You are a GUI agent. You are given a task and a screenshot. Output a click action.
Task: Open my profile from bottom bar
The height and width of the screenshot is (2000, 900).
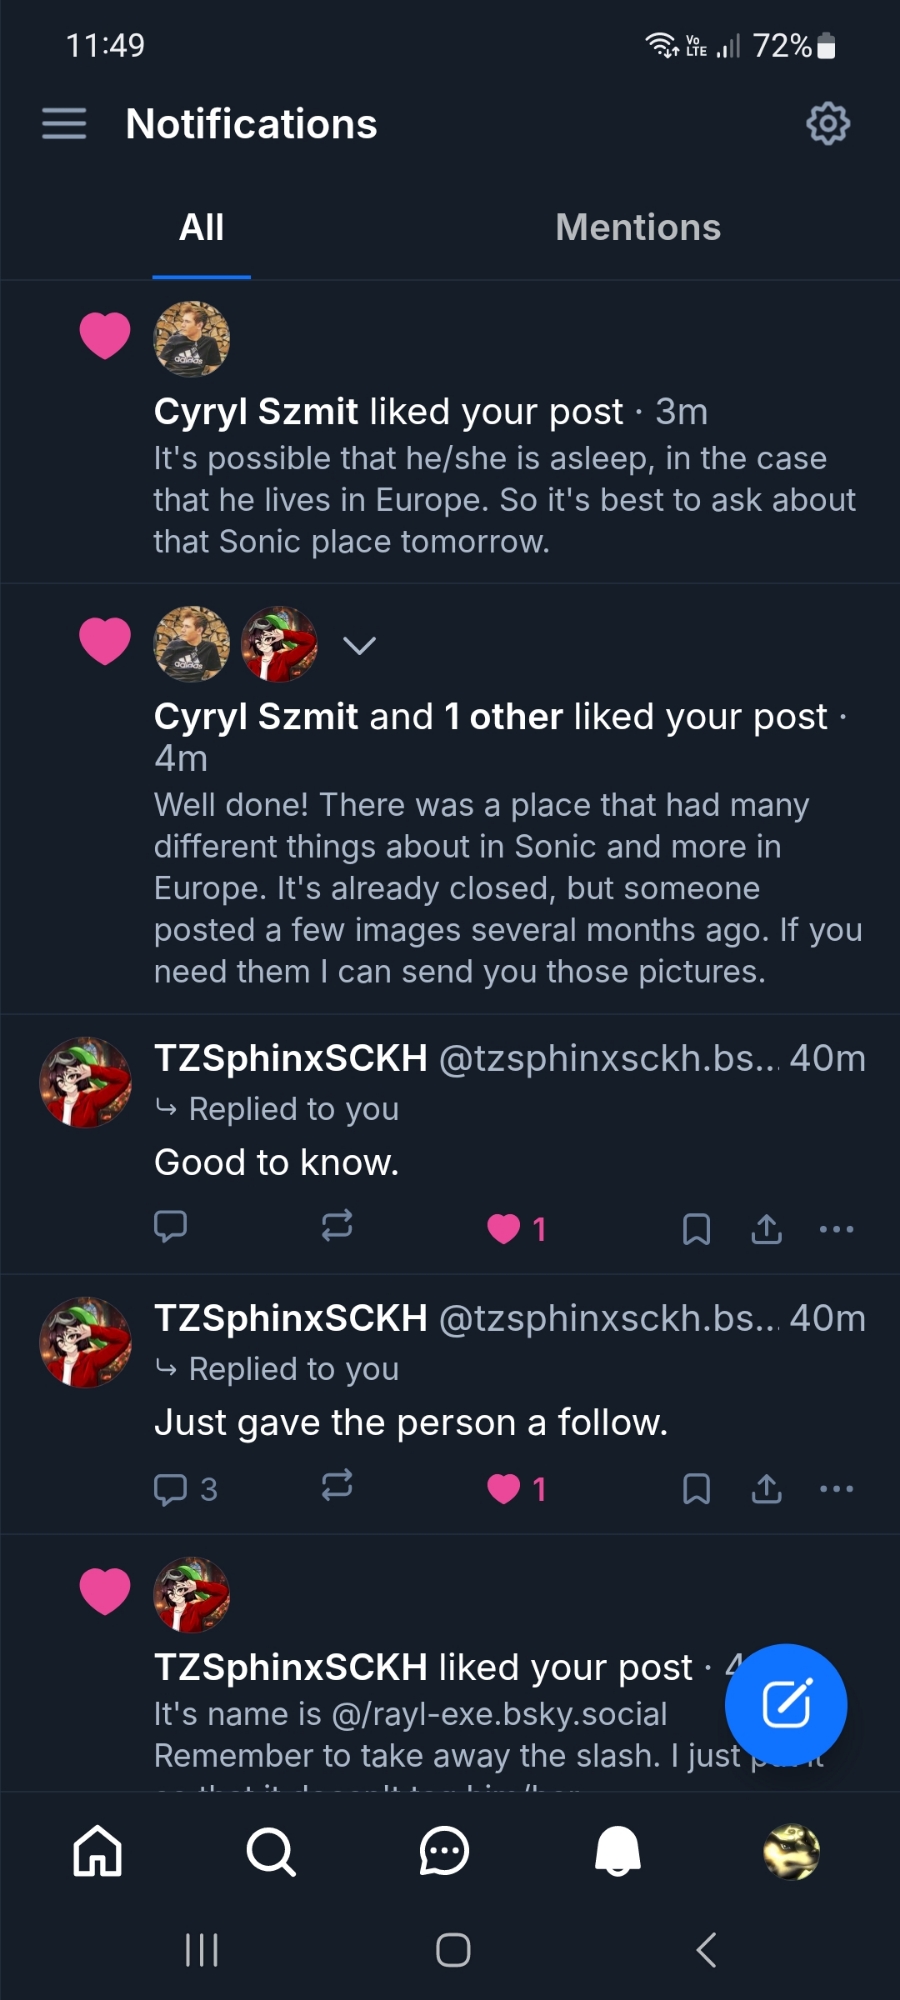[x=791, y=1851]
